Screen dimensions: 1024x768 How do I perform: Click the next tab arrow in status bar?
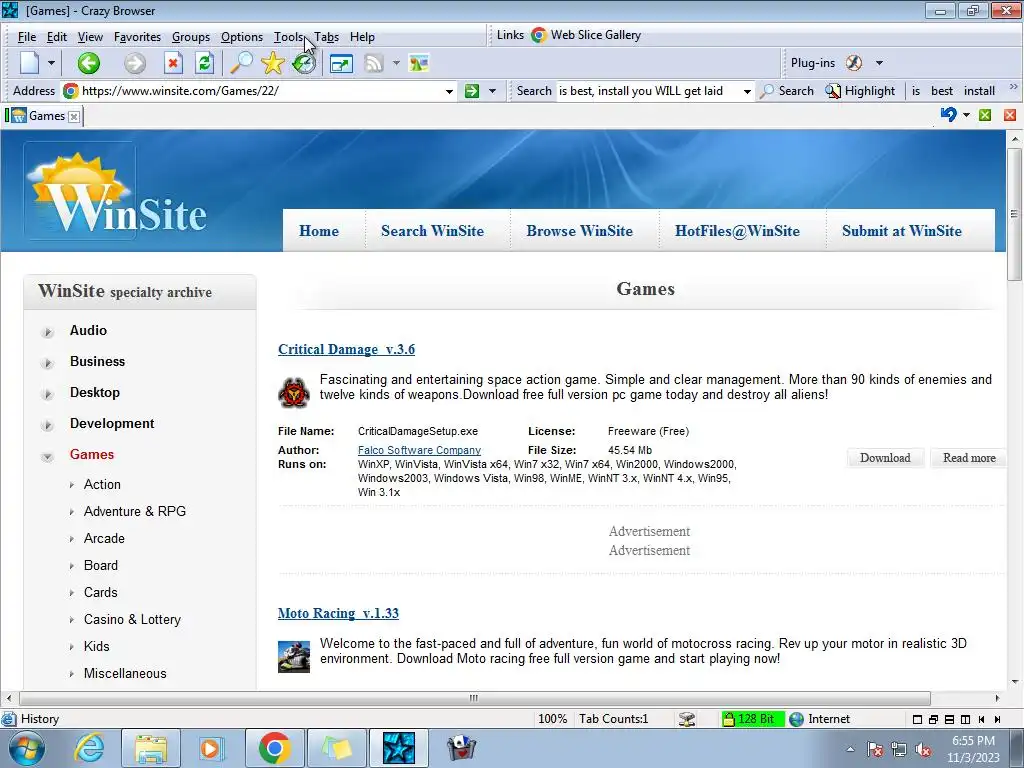tap(997, 719)
